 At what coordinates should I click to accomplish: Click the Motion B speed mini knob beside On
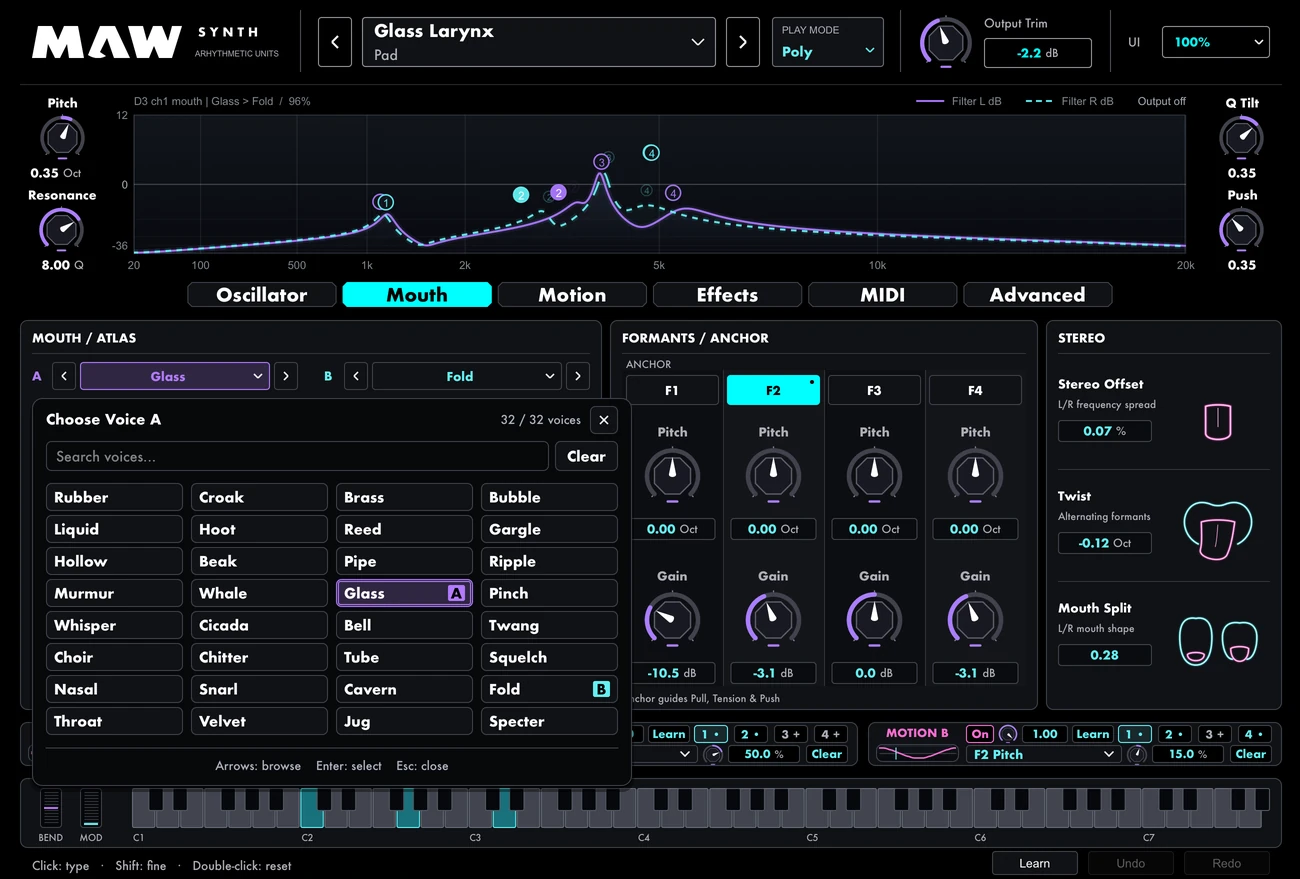coord(1008,734)
